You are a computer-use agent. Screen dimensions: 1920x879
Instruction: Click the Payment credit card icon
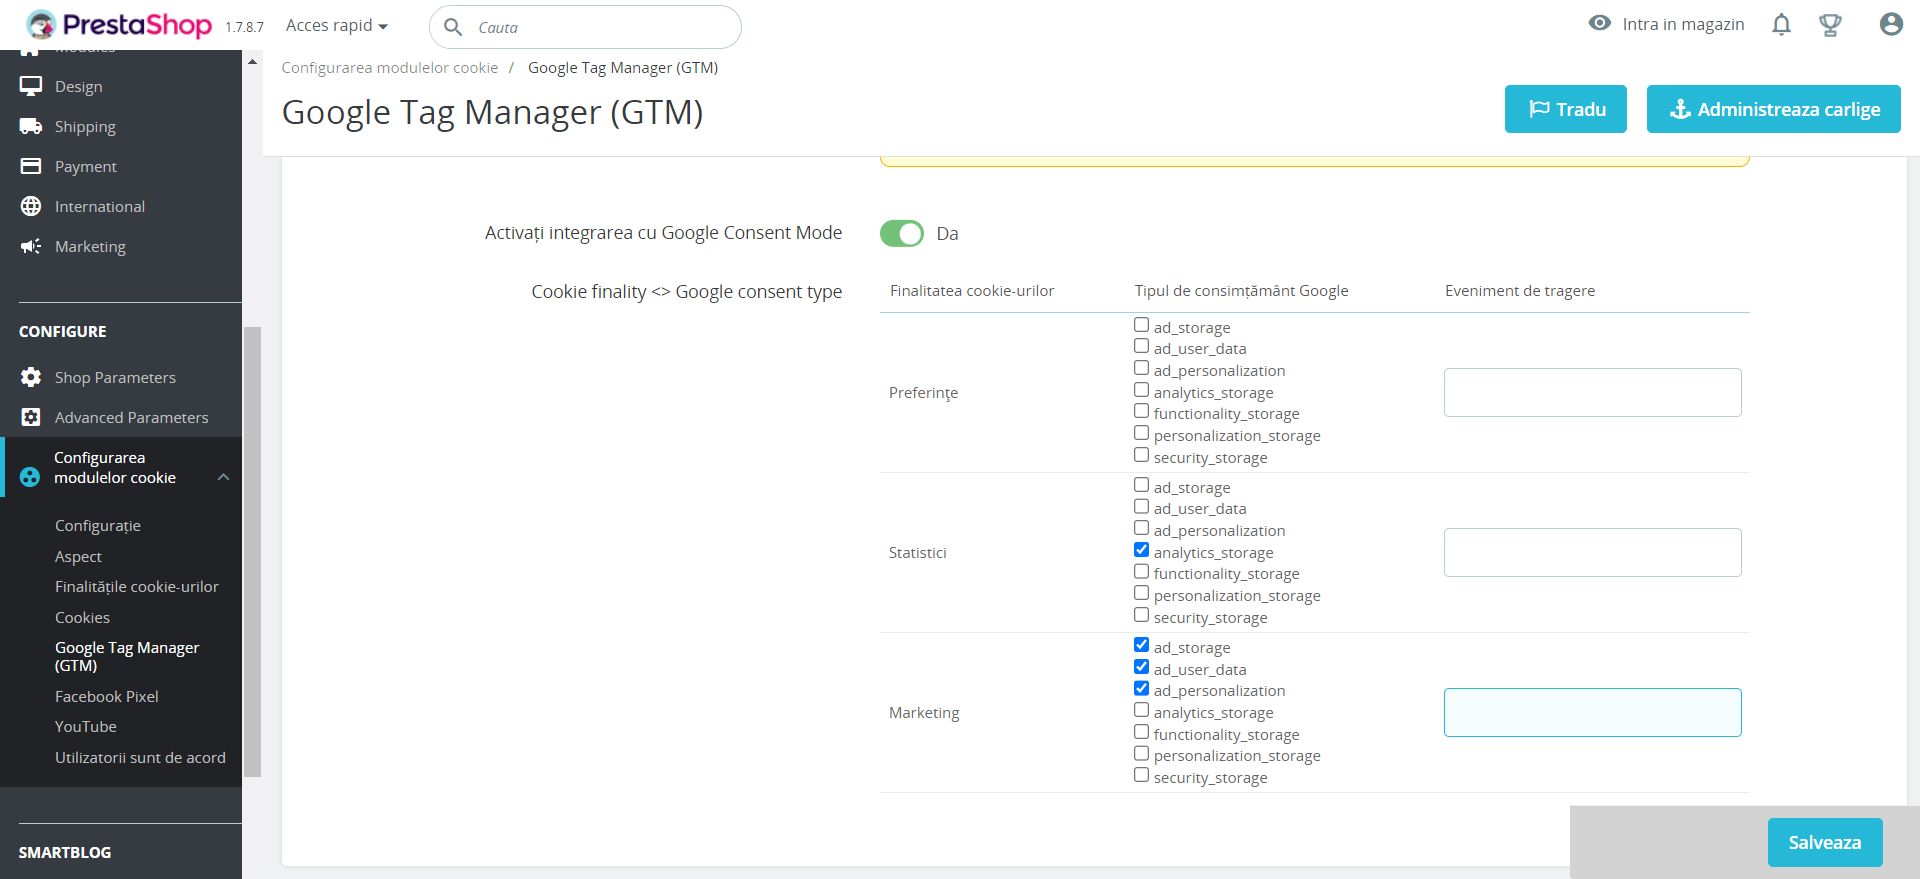coord(31,167)
